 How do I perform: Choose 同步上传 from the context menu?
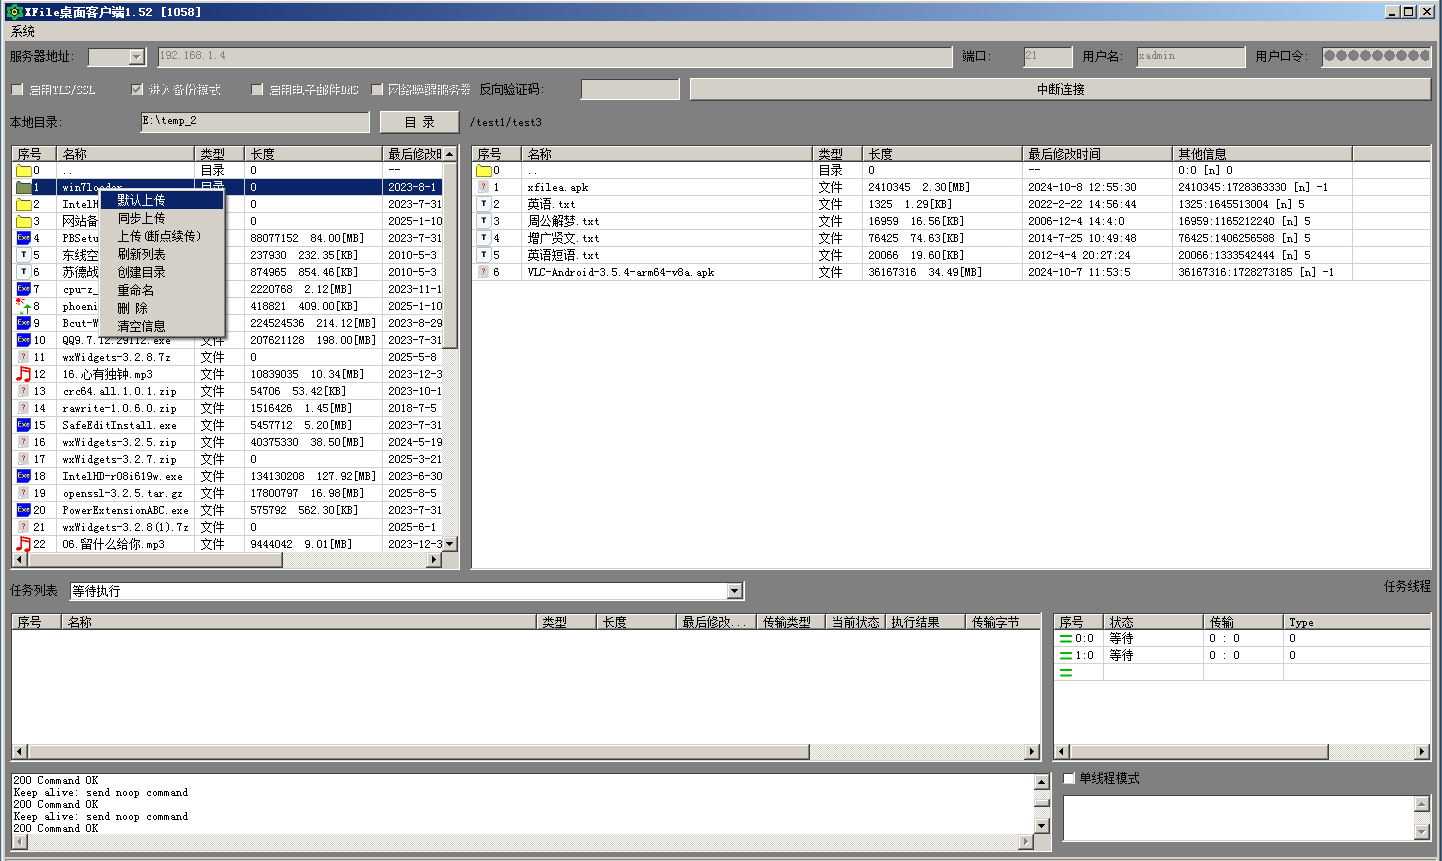162,218
